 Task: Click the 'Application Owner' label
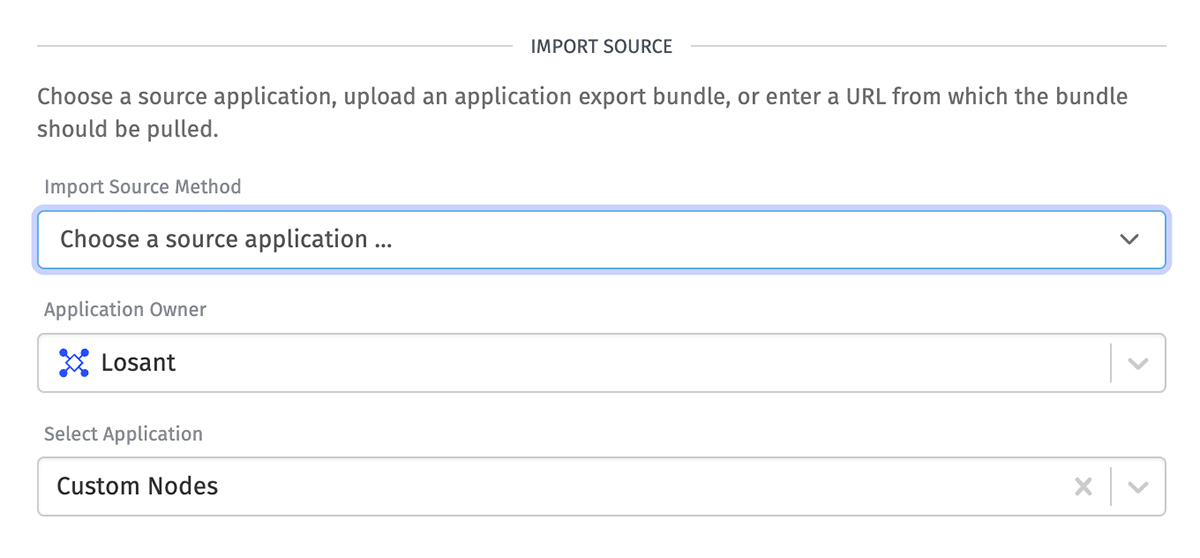coord(125,310)
